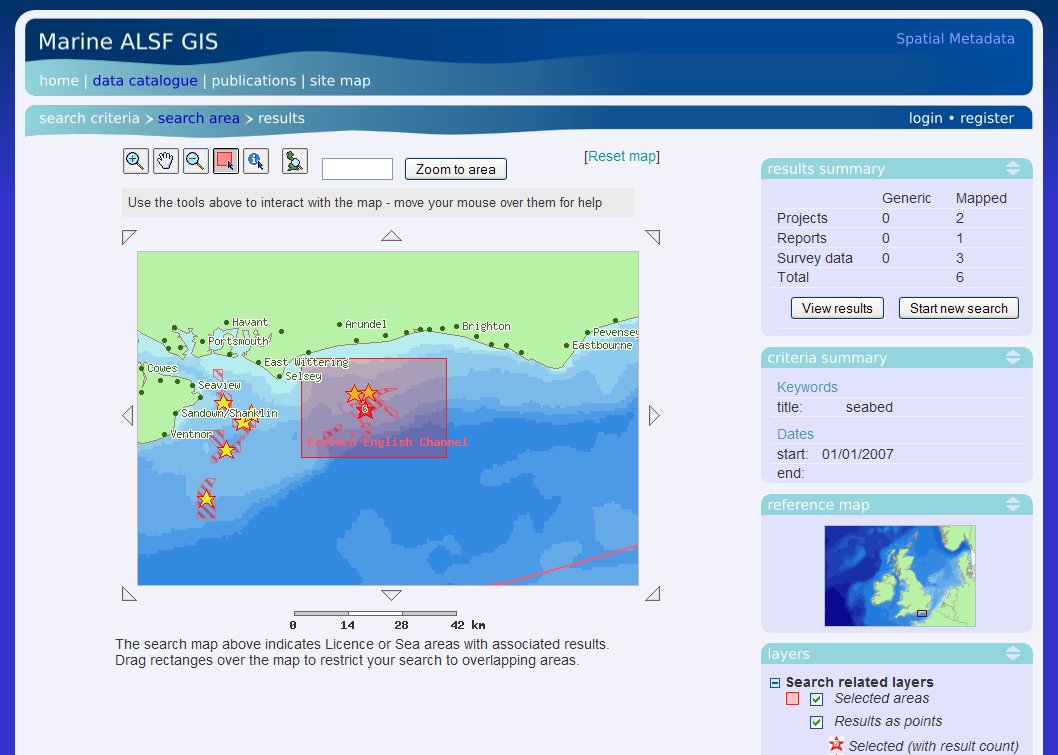This screenshot has height=755, width=1058.
Task: Pan the map north-east with the corner arrow
Action: click(652, 237)
